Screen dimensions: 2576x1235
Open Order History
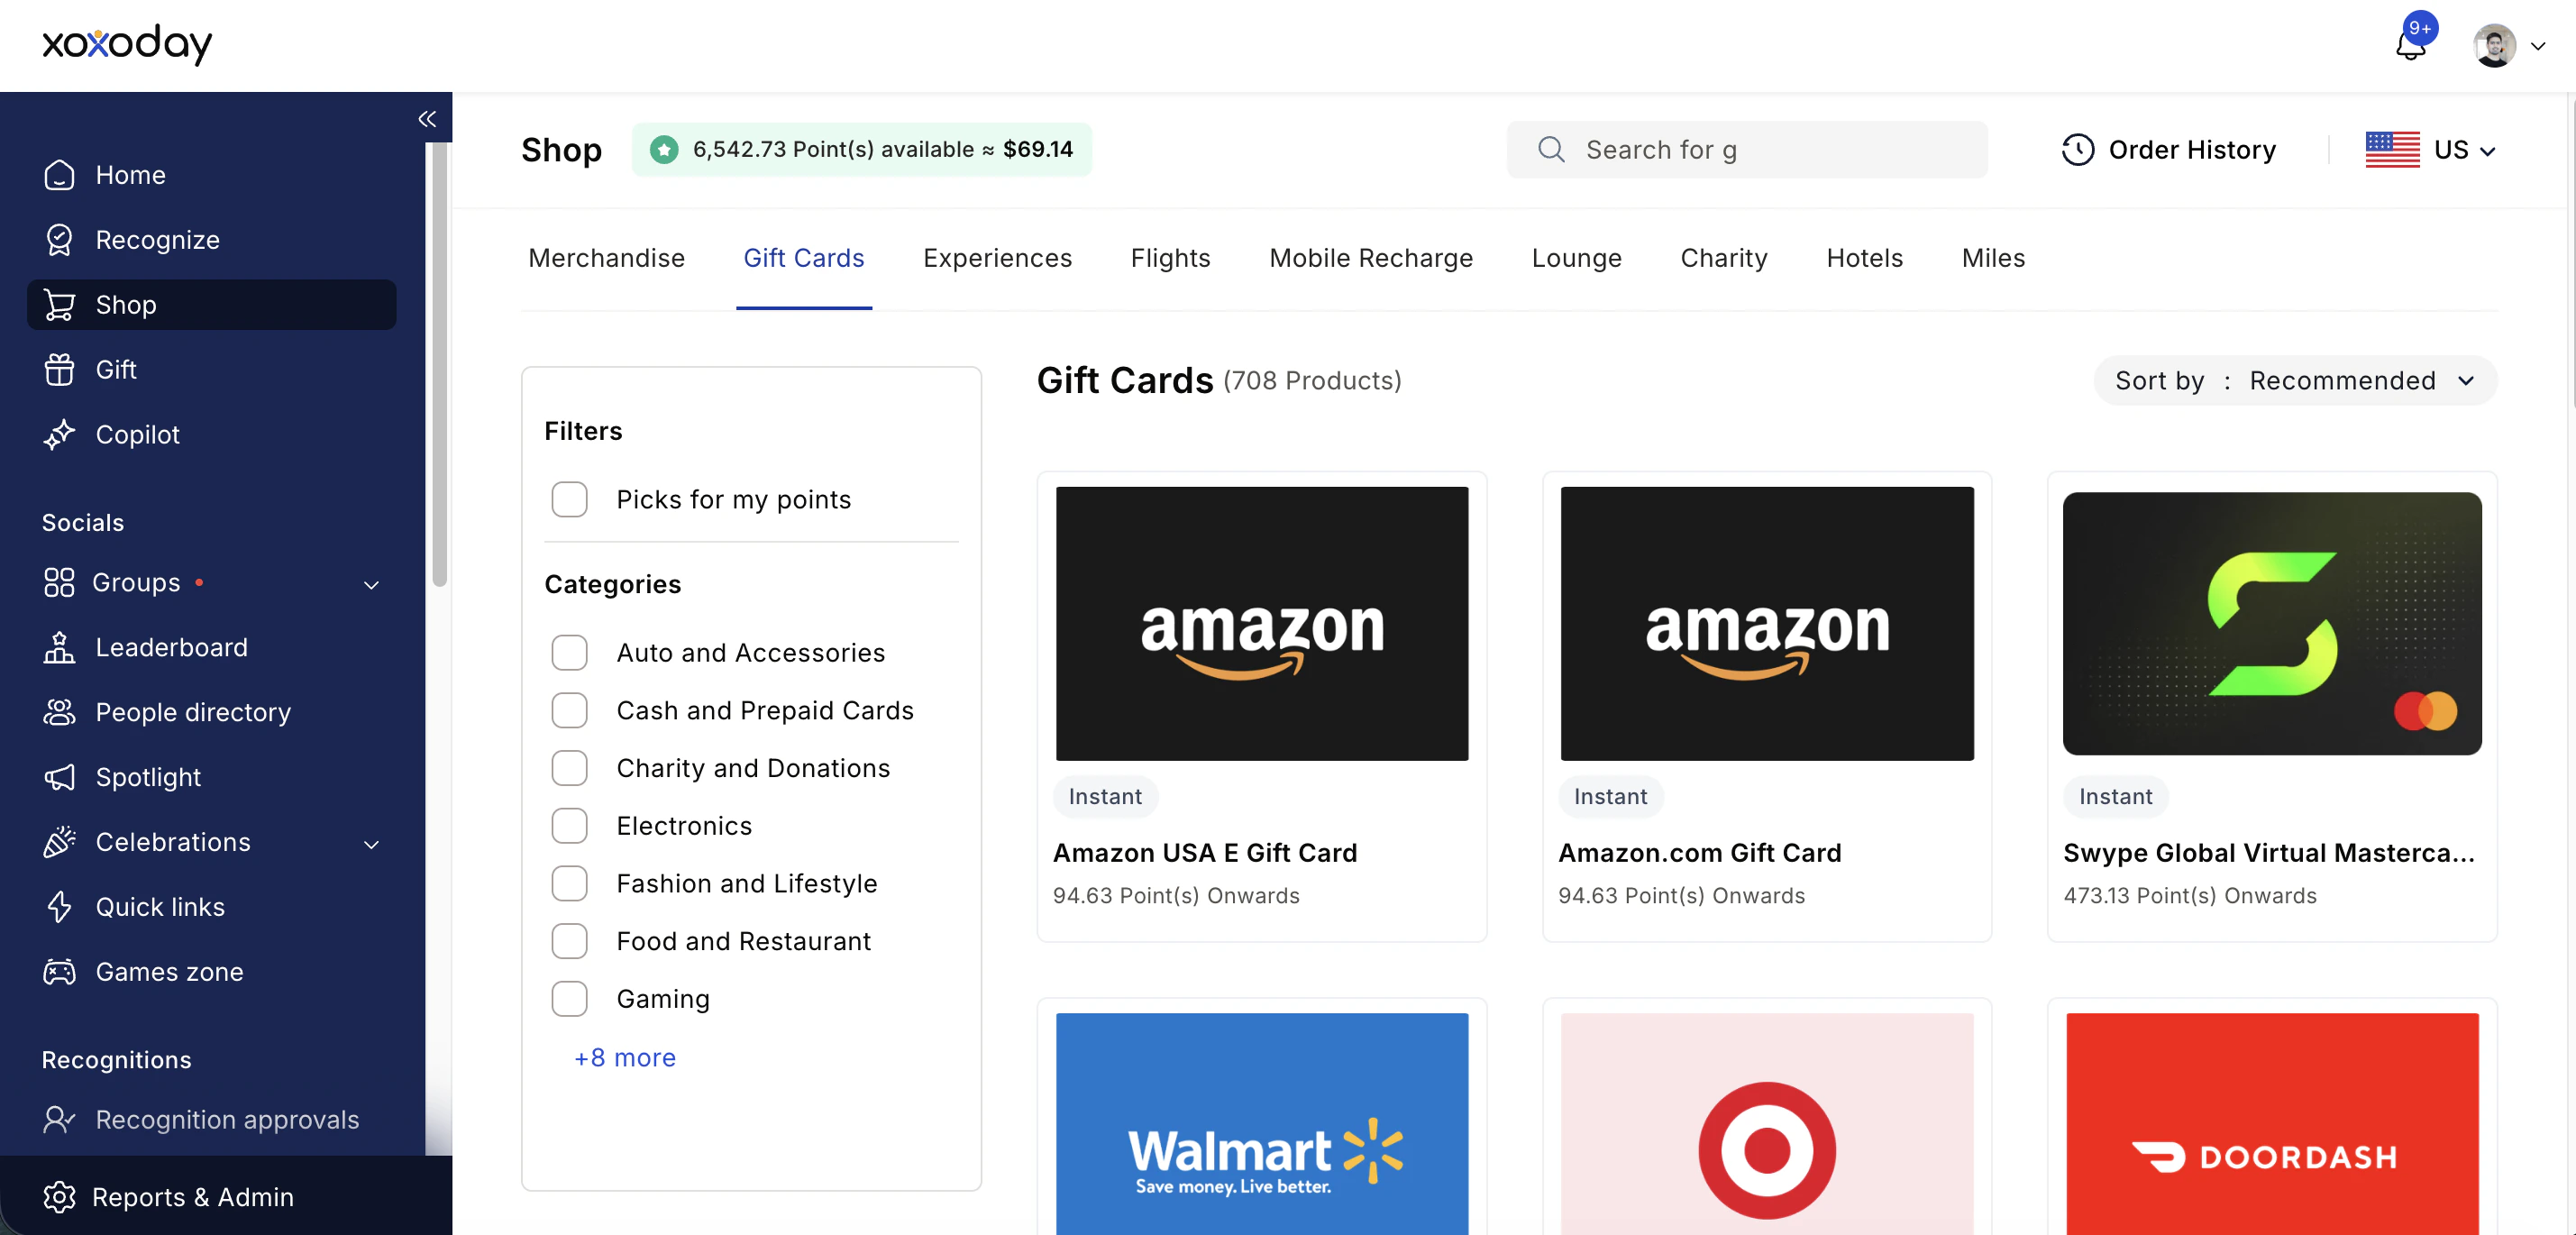click(2168, 150)
